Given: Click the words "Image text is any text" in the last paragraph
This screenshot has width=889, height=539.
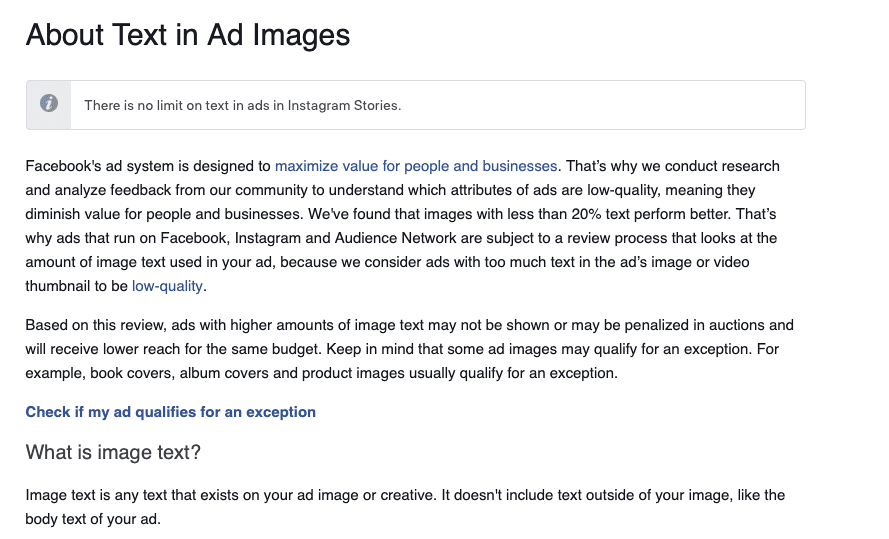Looking at the screenshot, I should point(96,495).
